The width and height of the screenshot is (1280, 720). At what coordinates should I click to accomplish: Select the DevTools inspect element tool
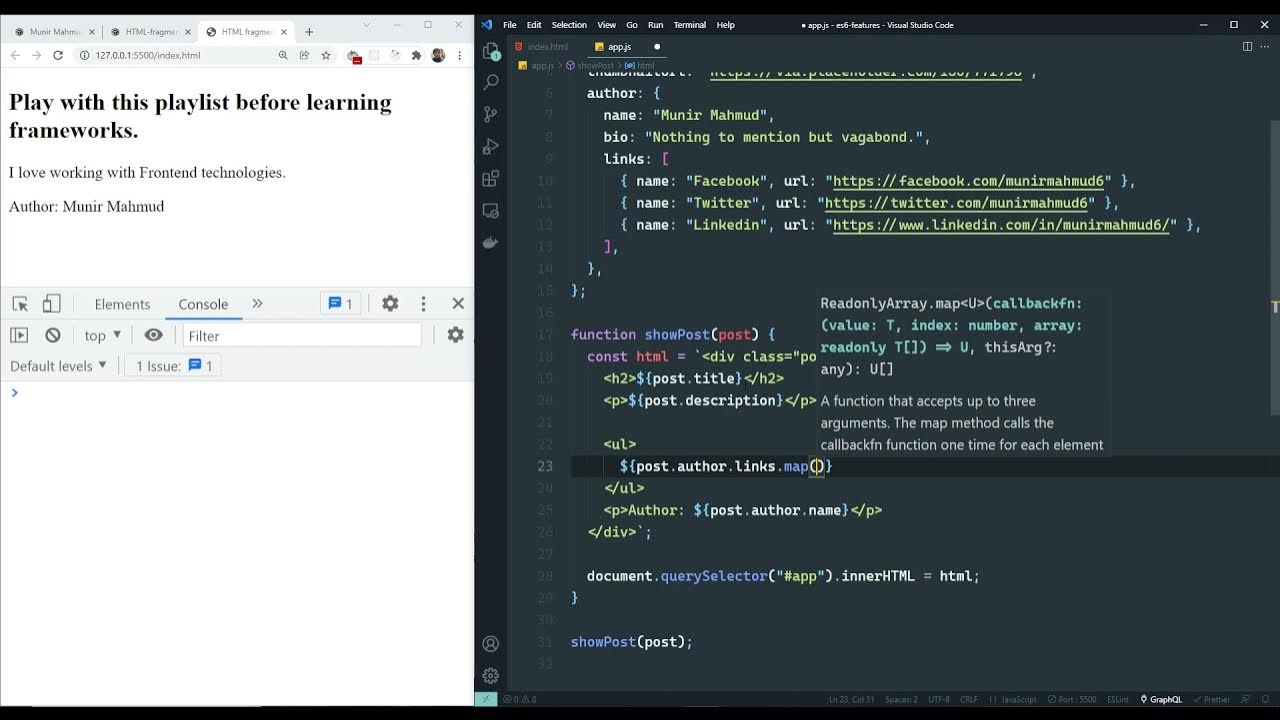(x=20, y=303)
